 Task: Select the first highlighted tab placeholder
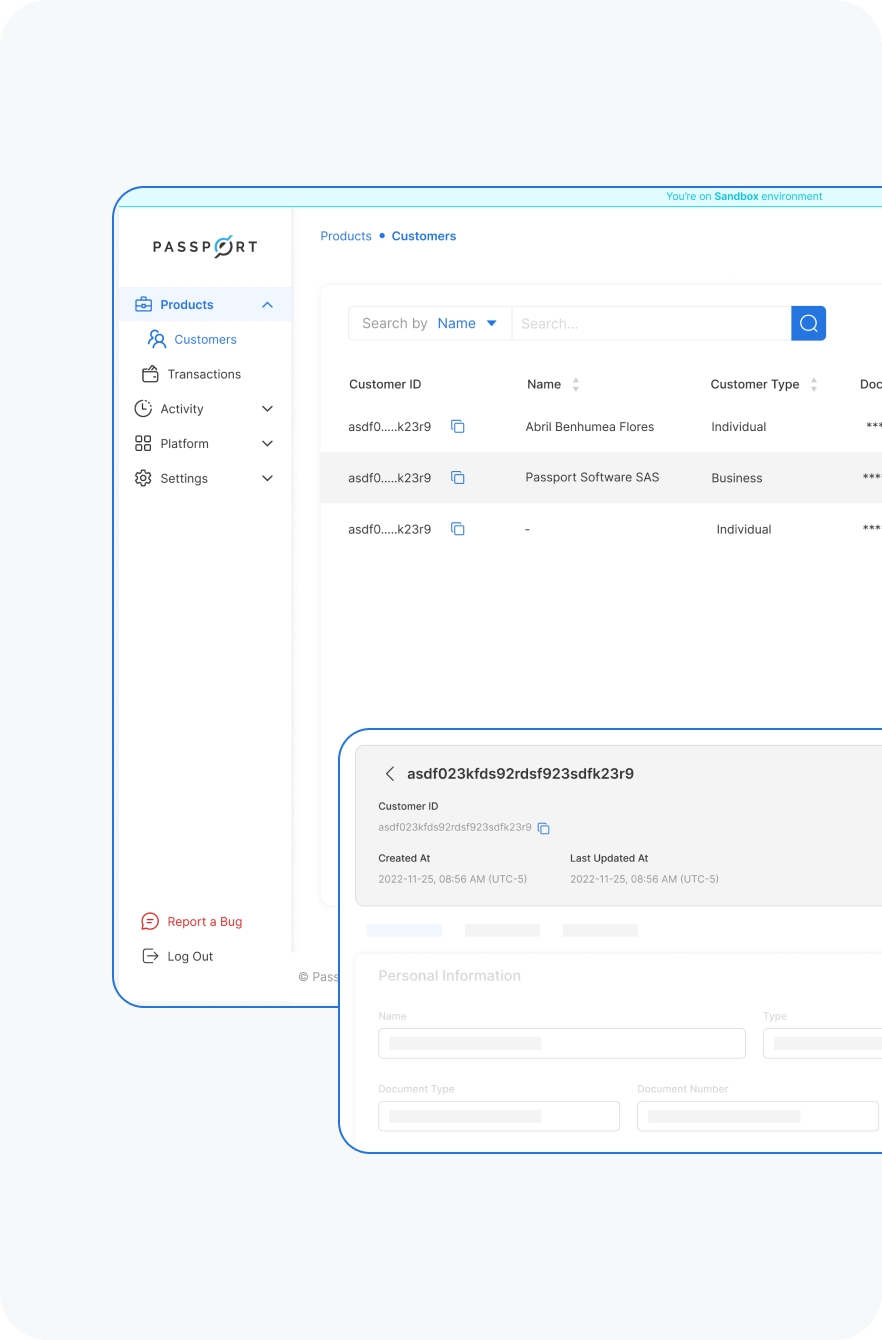coord(404,930)
